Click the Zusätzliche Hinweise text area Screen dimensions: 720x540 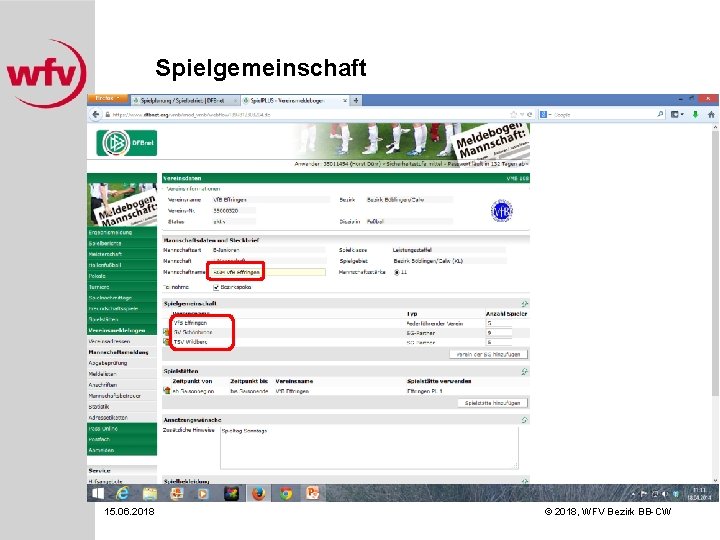[369, 448]
